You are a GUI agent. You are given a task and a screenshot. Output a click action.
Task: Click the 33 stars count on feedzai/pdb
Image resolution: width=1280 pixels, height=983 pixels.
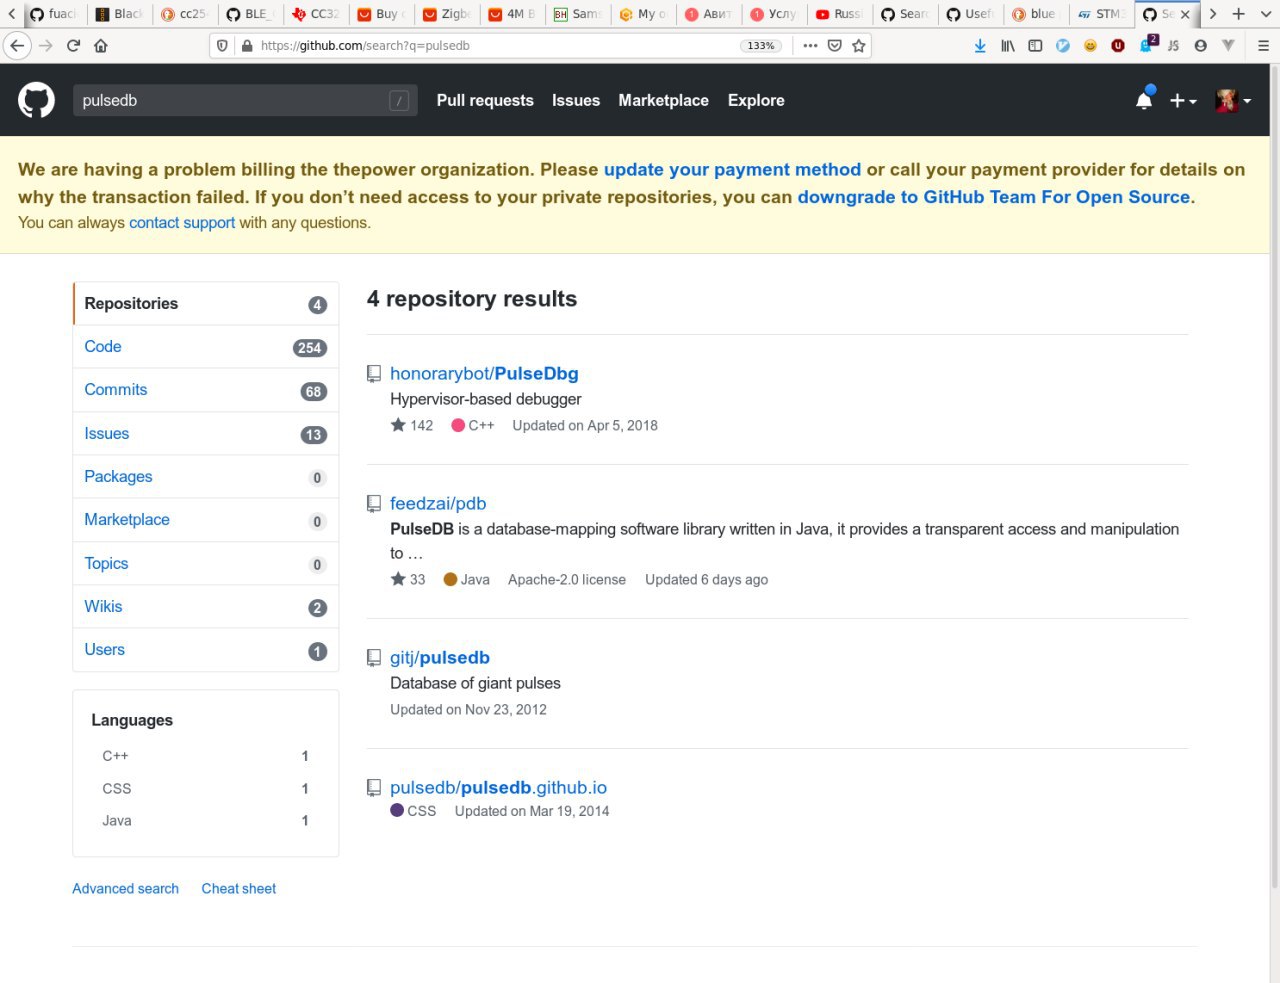point(408,579)
